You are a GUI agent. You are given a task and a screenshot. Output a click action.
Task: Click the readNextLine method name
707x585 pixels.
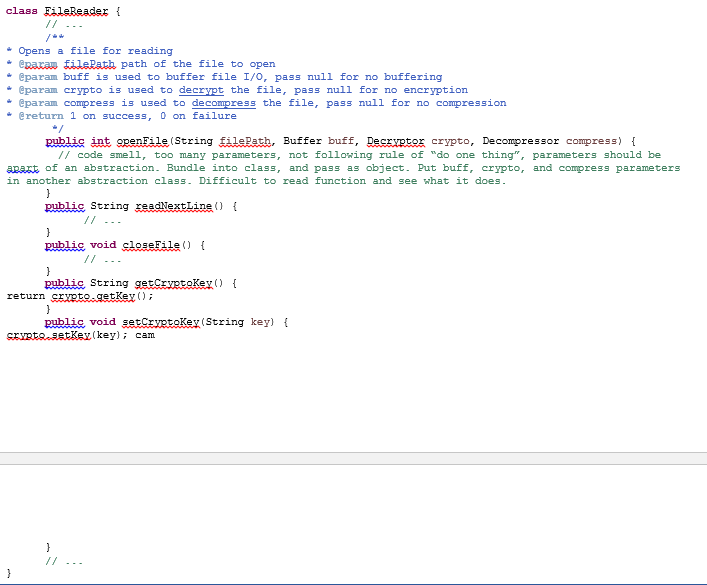point(174,206)
